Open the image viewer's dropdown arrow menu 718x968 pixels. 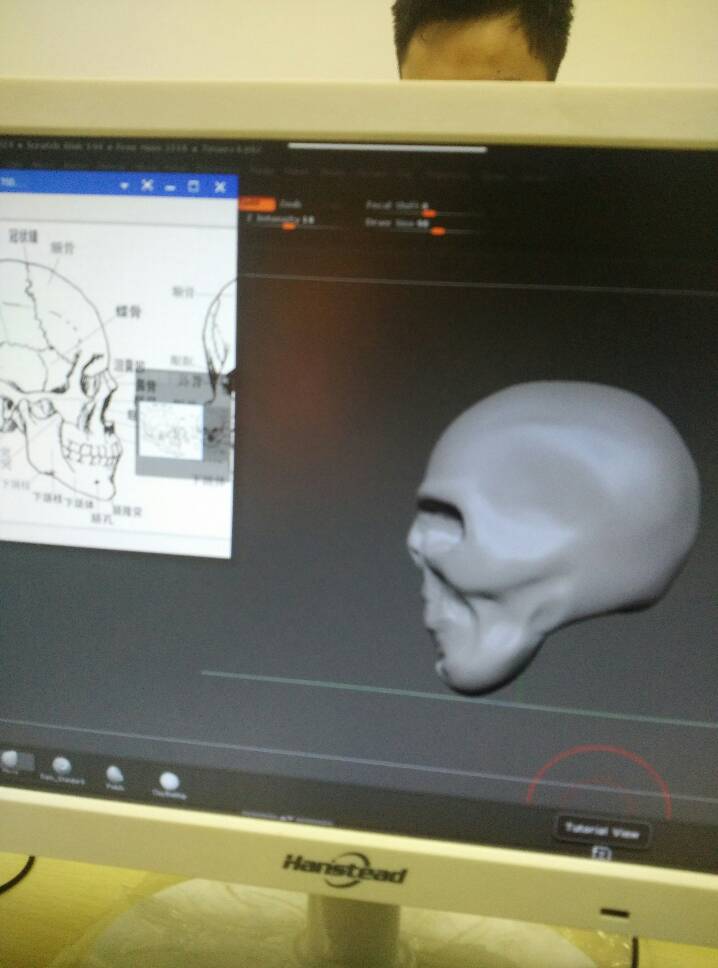coord(124,185)
